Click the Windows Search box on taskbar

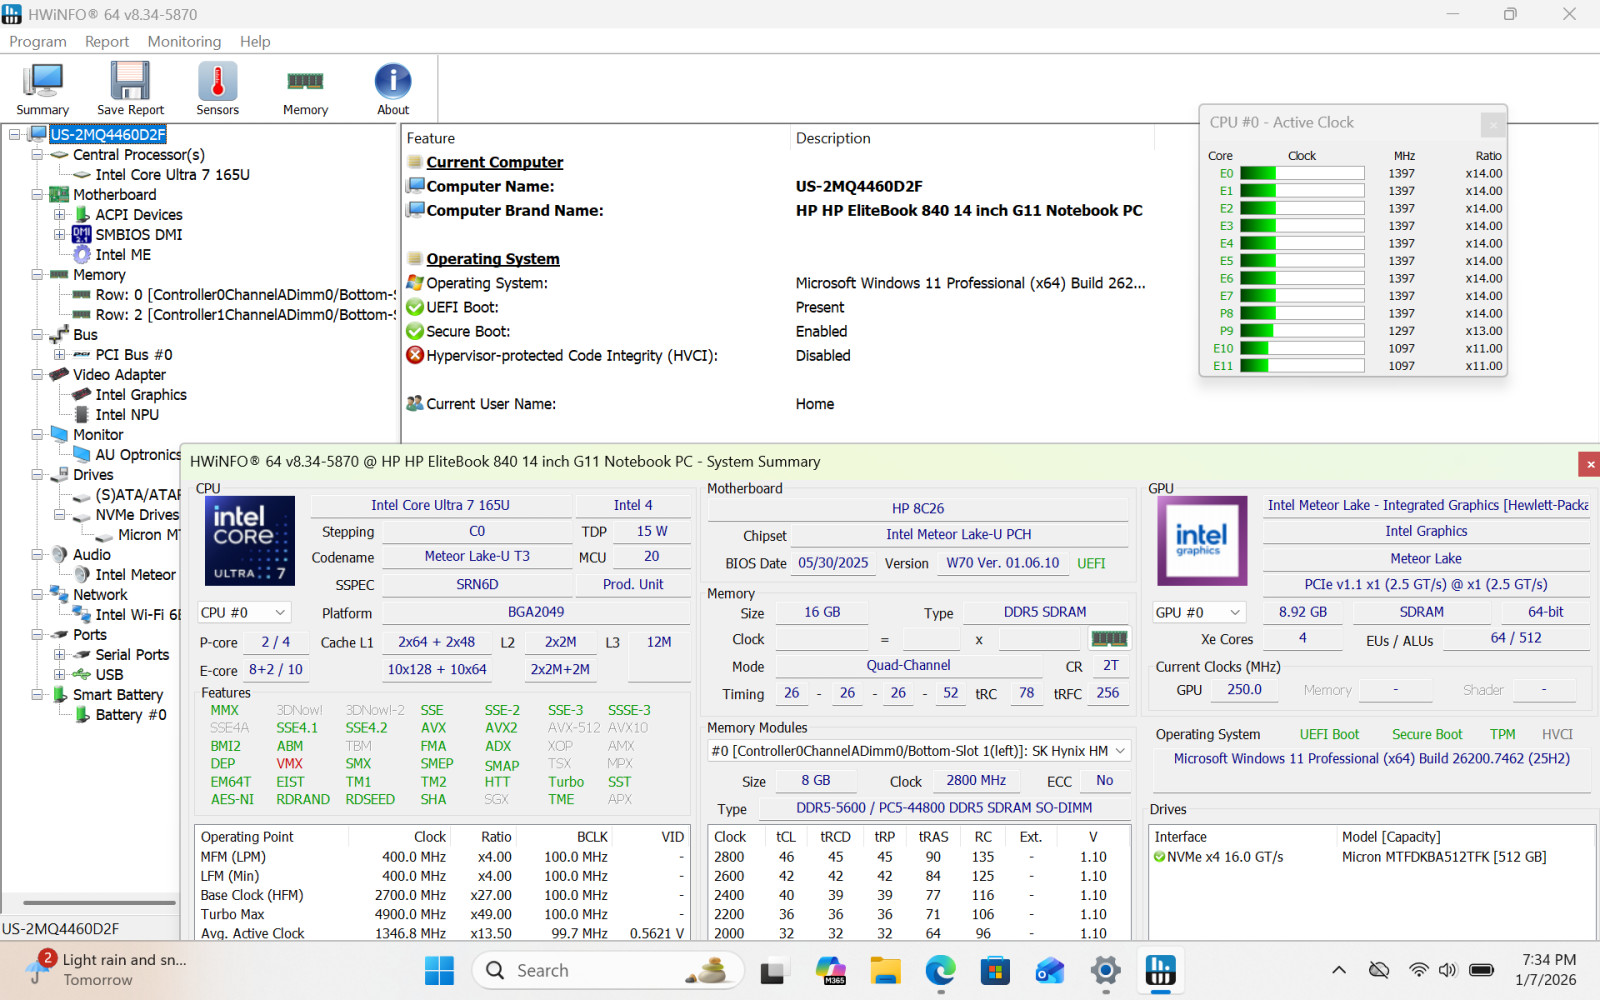[x=609, y=970]
